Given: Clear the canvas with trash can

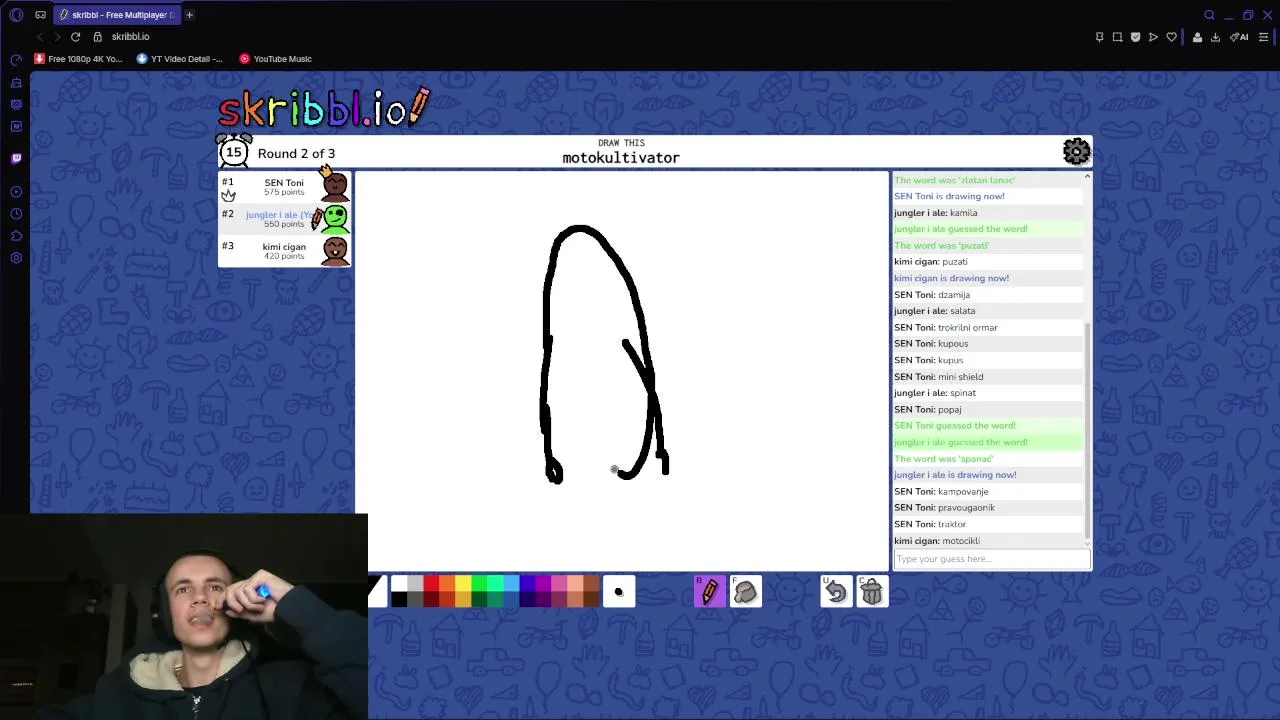Looking at the screenshot, I should 871,592.
